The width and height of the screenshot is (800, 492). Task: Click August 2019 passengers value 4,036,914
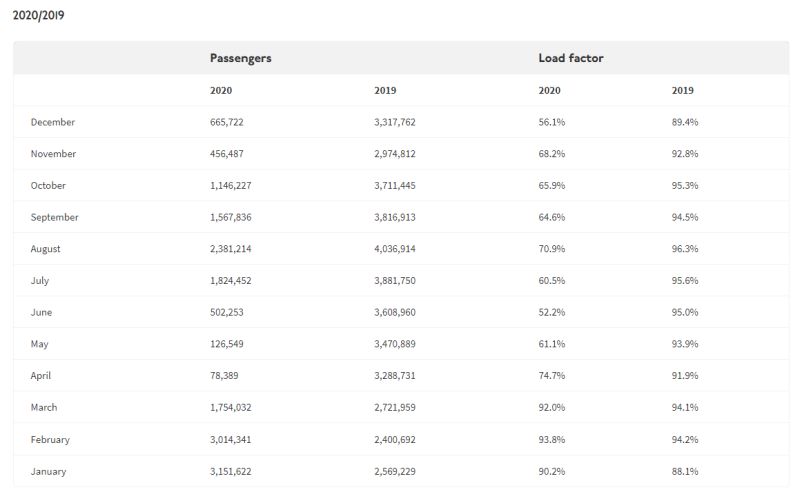coord(394,249)
